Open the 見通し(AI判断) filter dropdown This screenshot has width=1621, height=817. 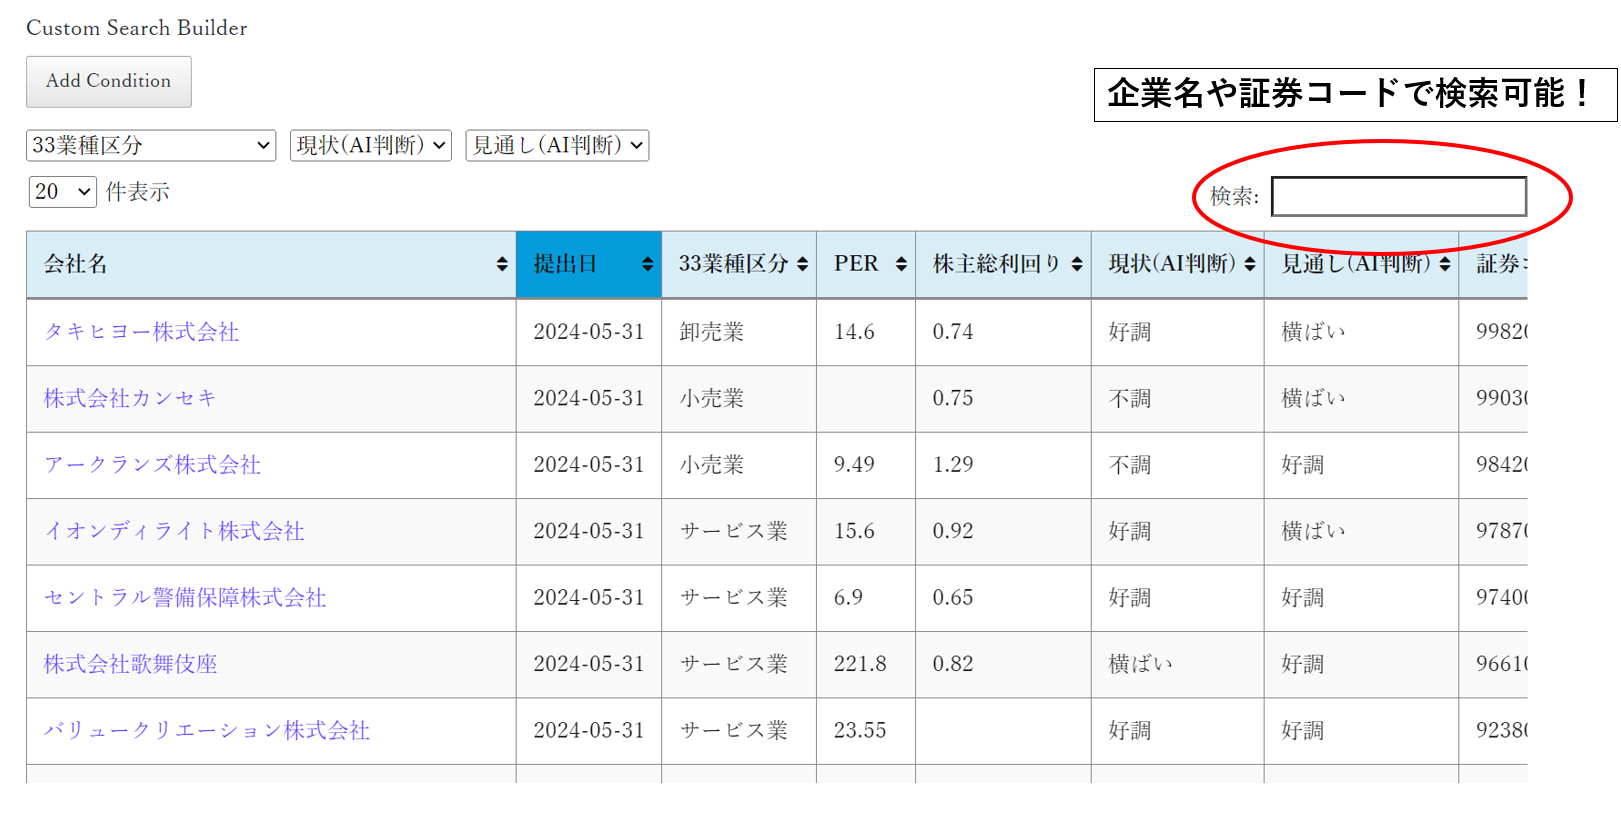(557, 145)
